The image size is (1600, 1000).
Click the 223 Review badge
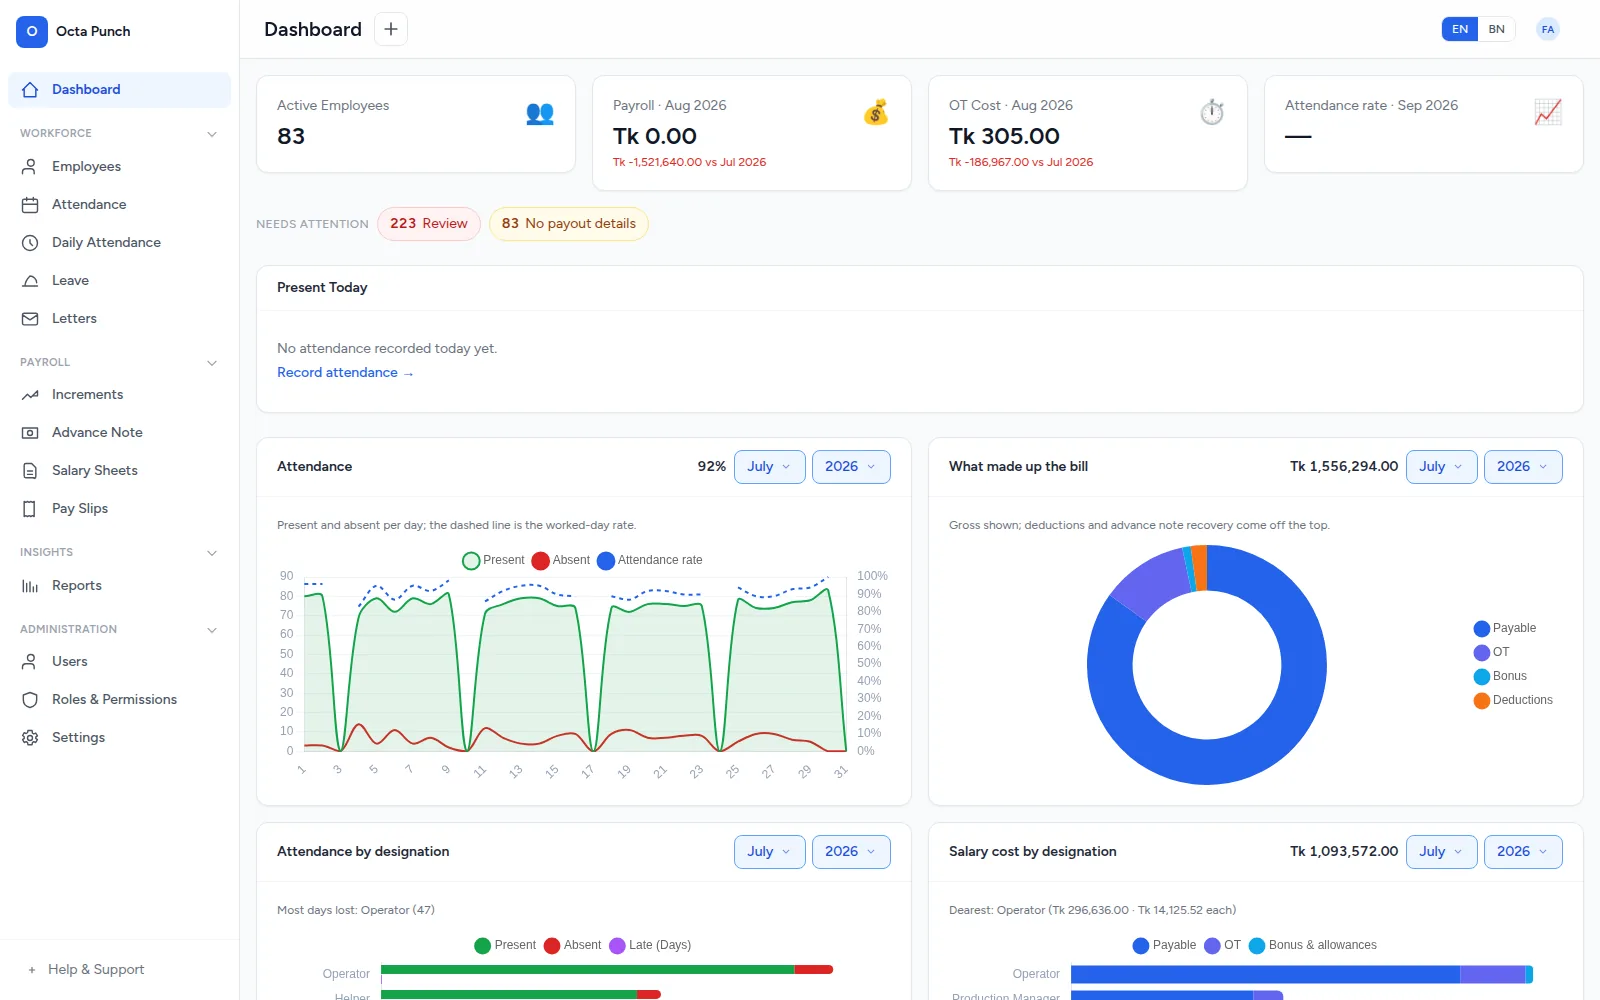(429, 224)
